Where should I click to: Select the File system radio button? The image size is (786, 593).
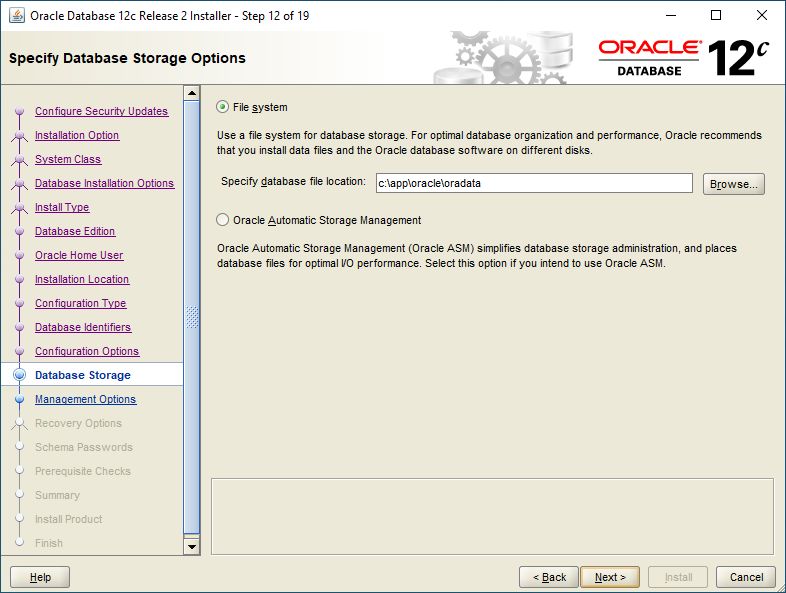click(x=223, y=107)
